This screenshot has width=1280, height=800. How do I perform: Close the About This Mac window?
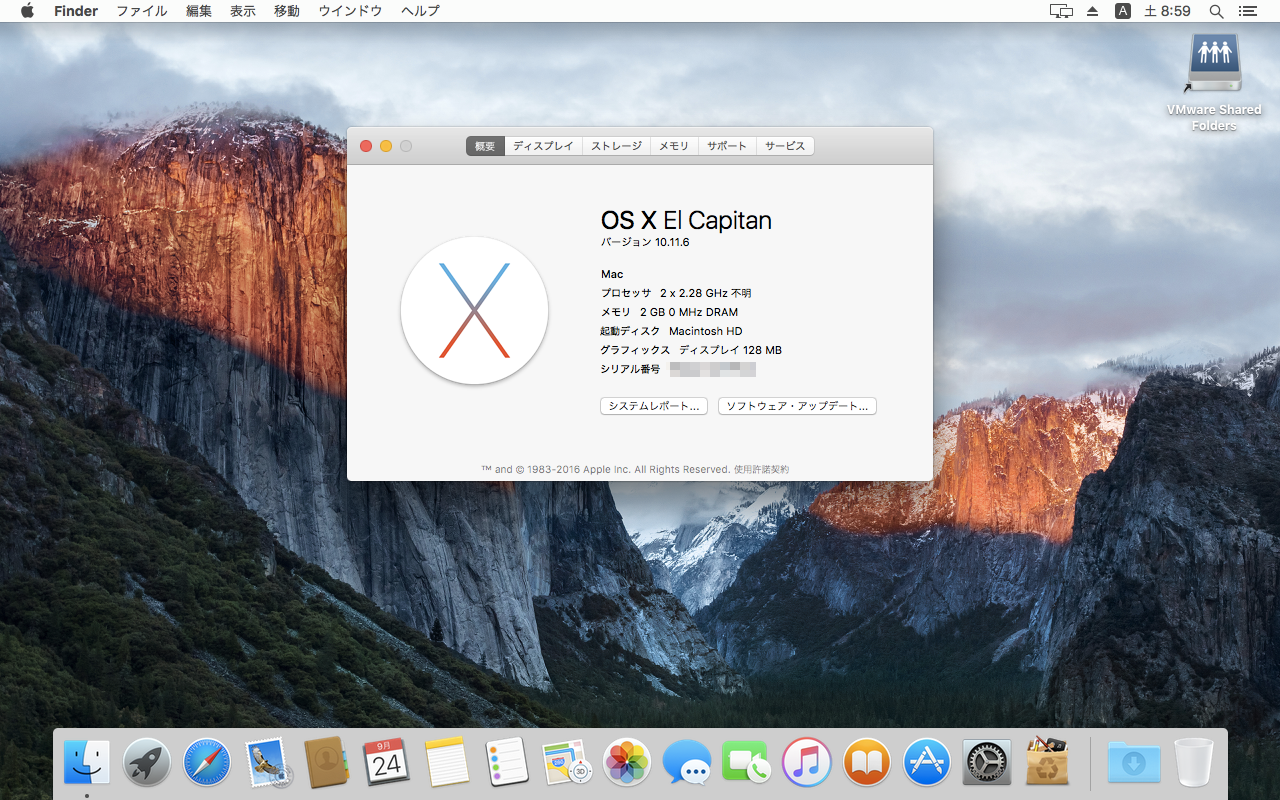click(366, 146)
